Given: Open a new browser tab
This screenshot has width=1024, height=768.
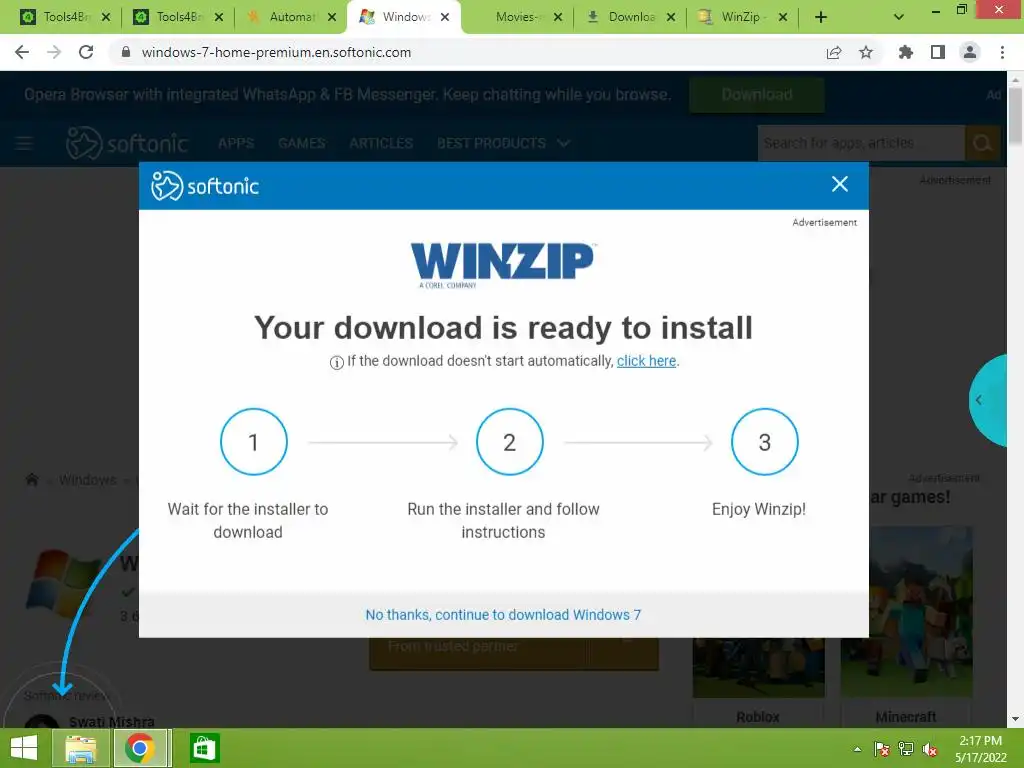Looking at the screenshot, I should point(821,17).
